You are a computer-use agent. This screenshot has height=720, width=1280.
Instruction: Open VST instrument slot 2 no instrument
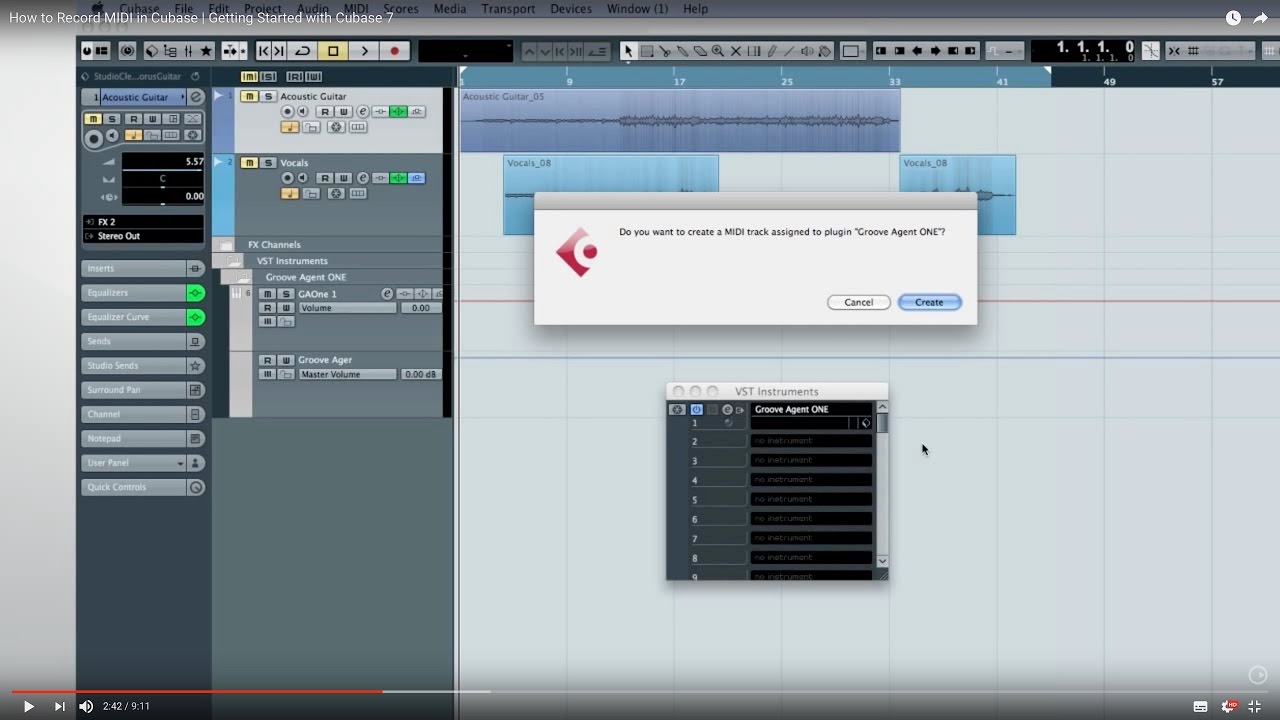(811, 441)
